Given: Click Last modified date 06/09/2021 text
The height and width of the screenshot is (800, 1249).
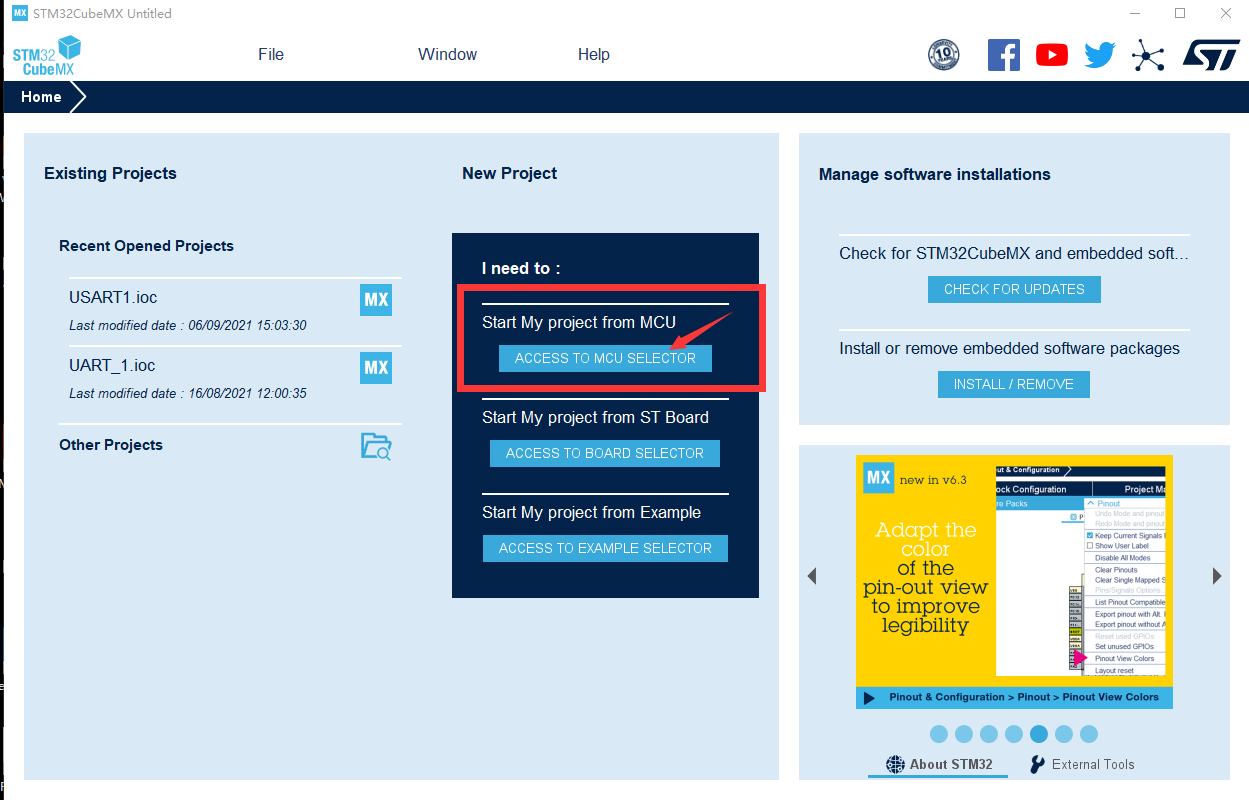Looking at the screenshot, I should [x=188, y=326].
